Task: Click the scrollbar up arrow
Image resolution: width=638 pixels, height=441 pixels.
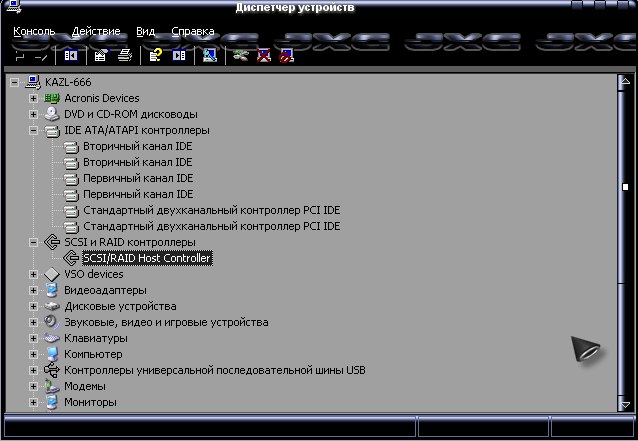Action: [625, 83]
